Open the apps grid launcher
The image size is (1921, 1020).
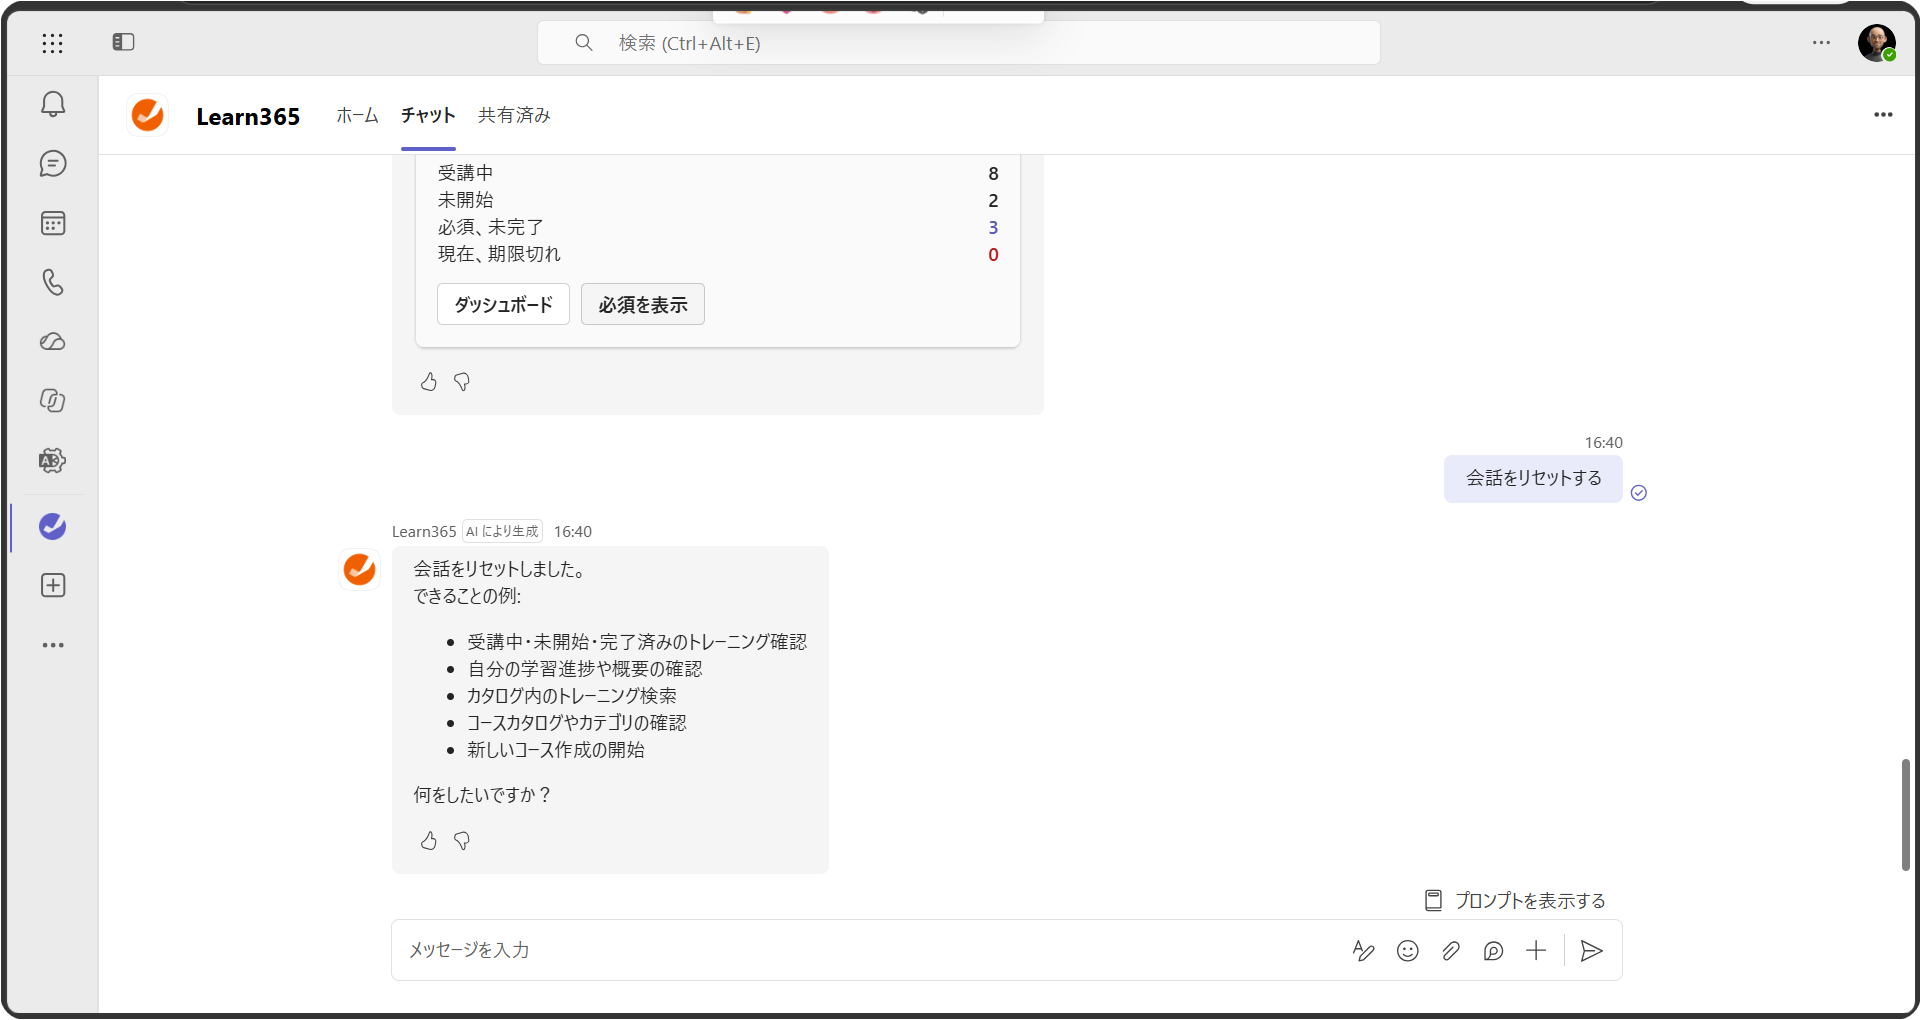point(53,42)
